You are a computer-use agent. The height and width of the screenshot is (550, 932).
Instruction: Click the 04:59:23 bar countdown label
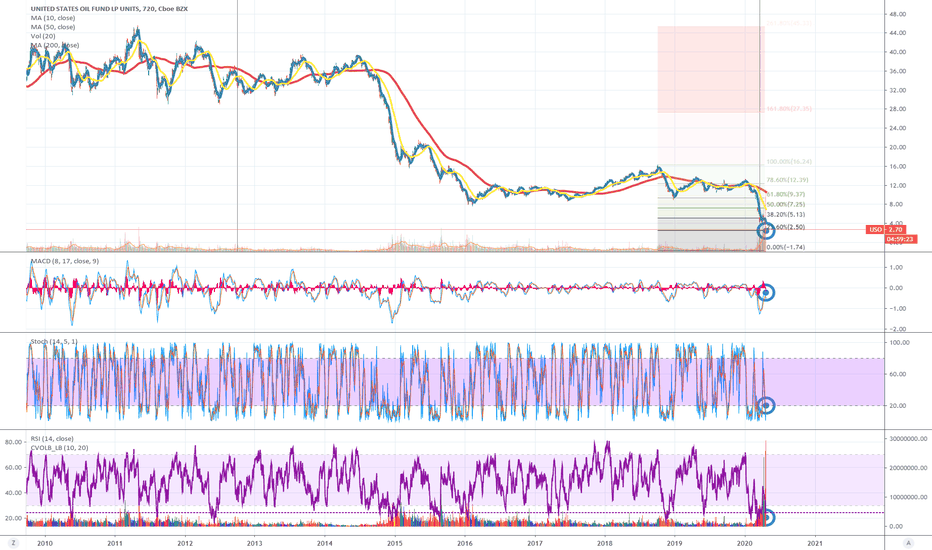pyautogui.click(x=901, y=239)
